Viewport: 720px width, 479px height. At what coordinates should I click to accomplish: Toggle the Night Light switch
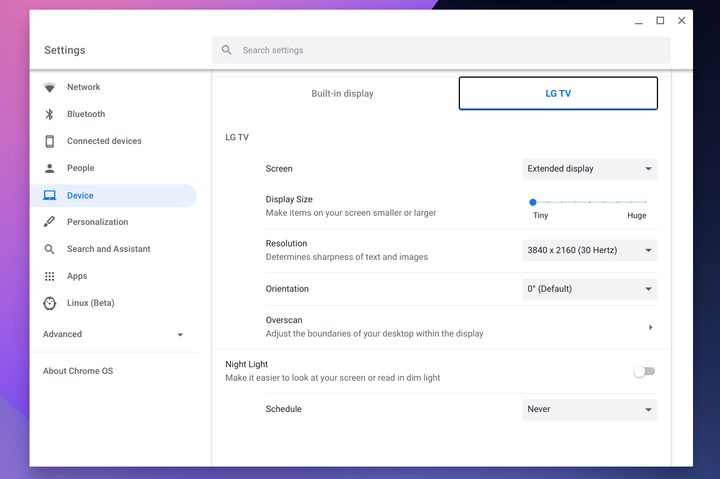tap(644, 371)
